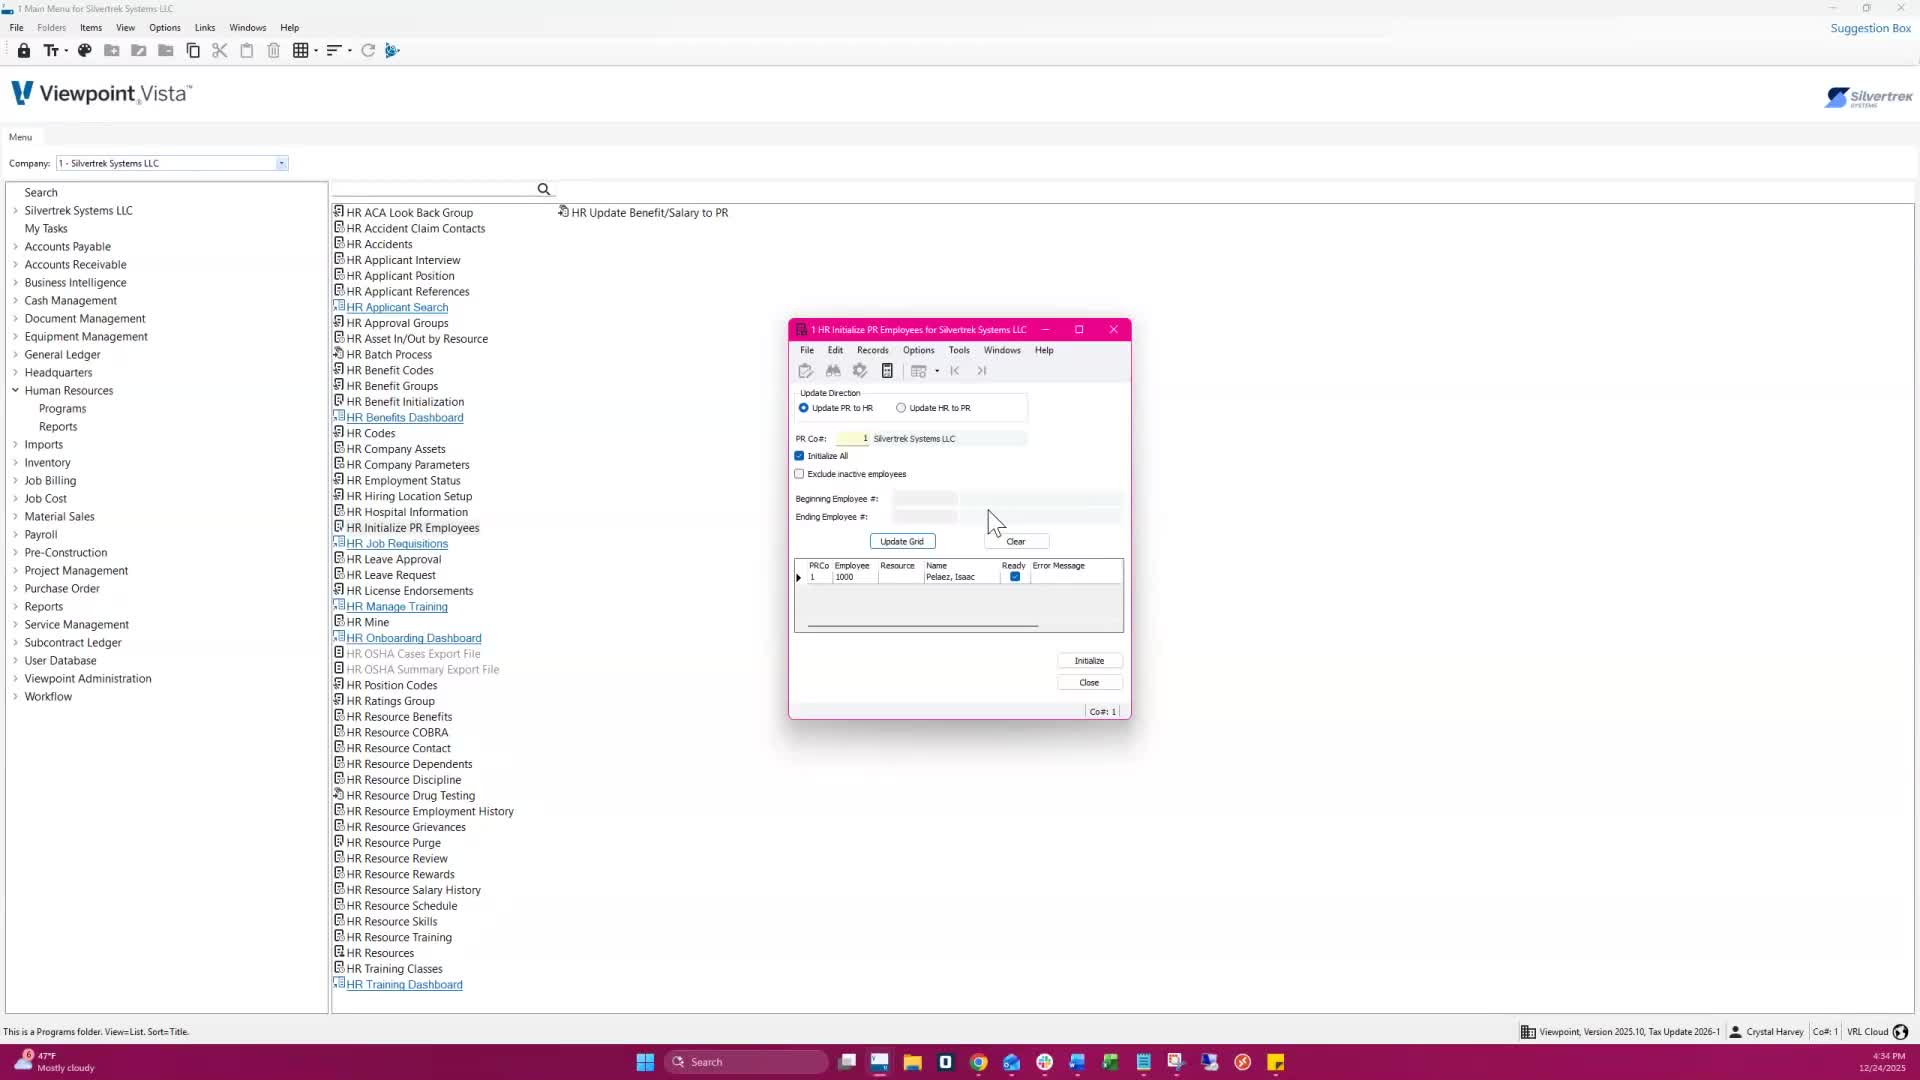
Task: Click the gear settings icon in dialog
Action: [x=860, y=371]
